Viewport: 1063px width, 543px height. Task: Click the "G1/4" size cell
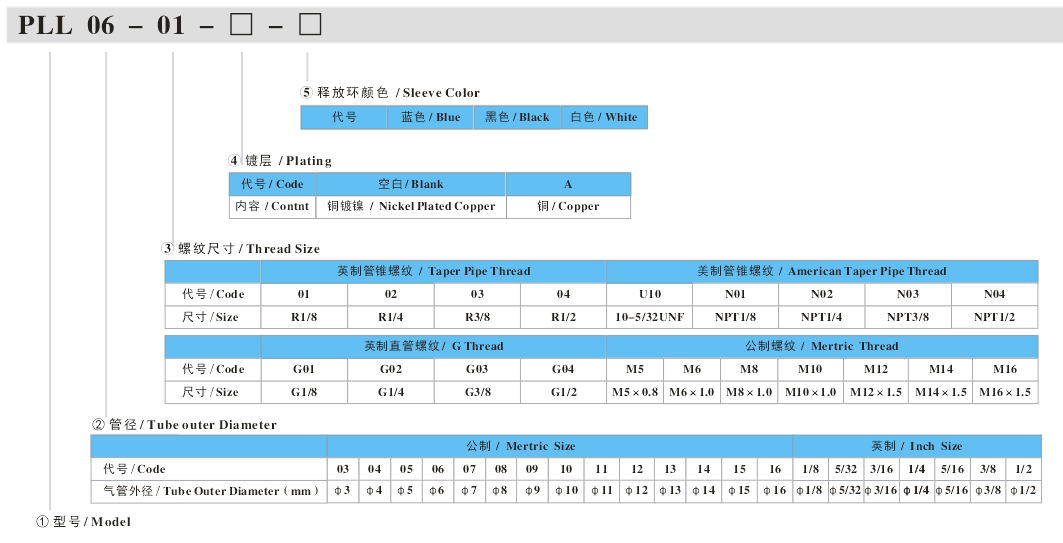pos(390,393)
